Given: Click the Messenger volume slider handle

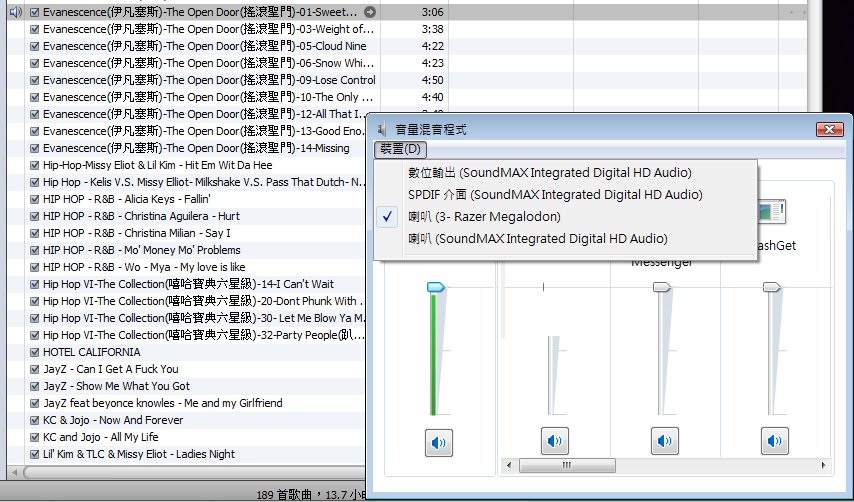Looking at the screenshot, I should pyautogui.click(x=662, y=286).
